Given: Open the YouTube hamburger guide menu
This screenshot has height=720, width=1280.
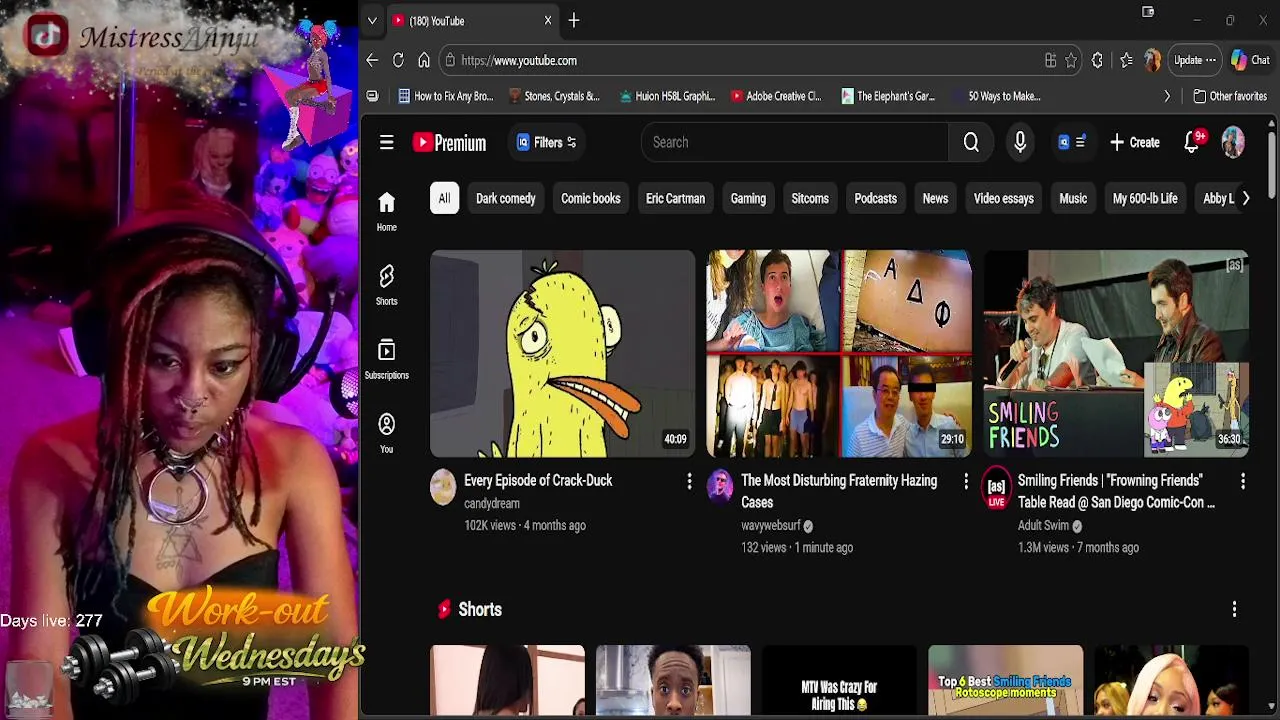Looking at the screenshot, I should pos(386,142).
